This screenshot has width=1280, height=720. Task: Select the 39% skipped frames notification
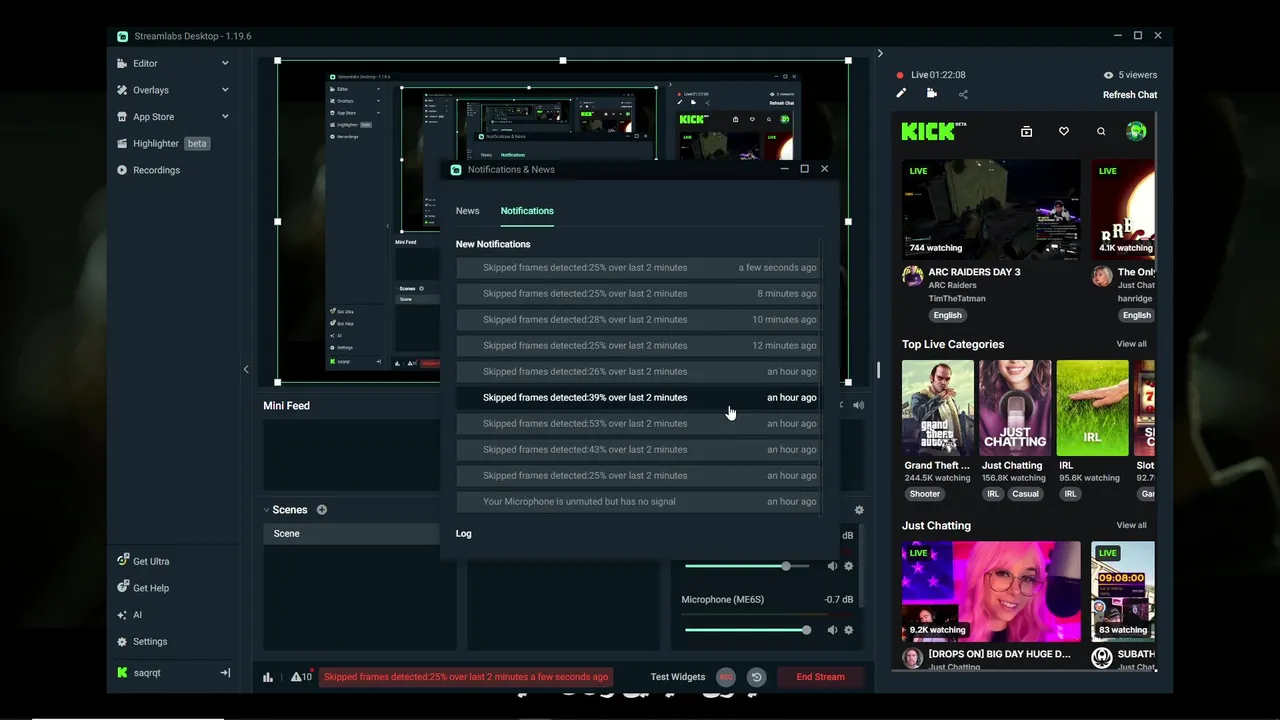pos(638,397)
